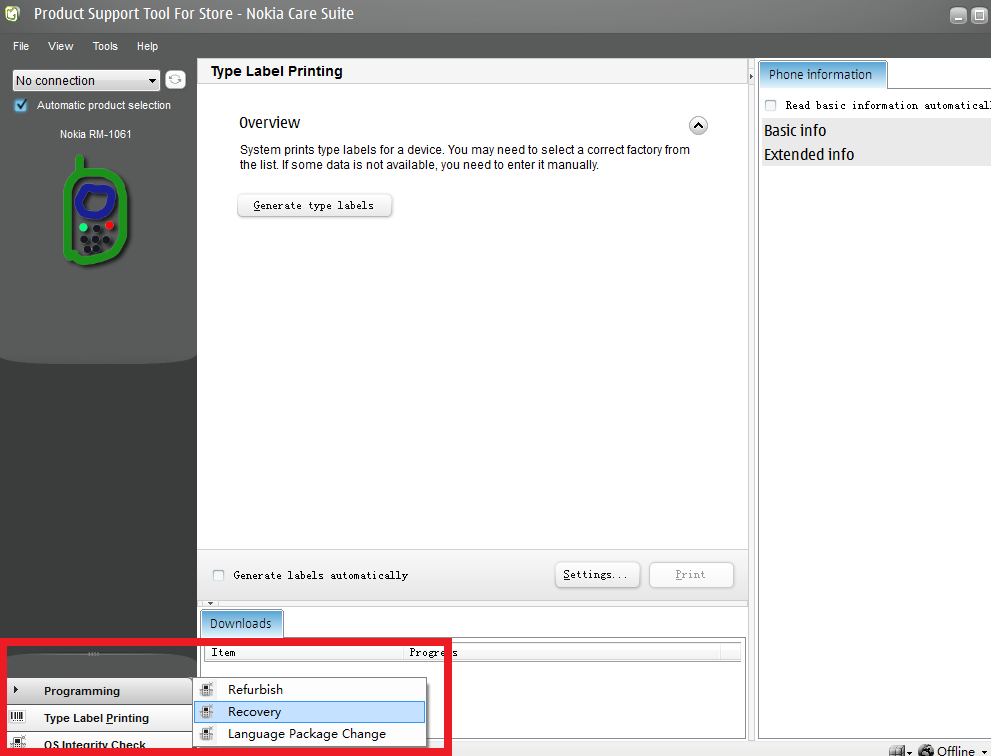The width and height of the screenshot is (991, 756).
Task: Click the right panel splitter arrow
Action: 751,76
